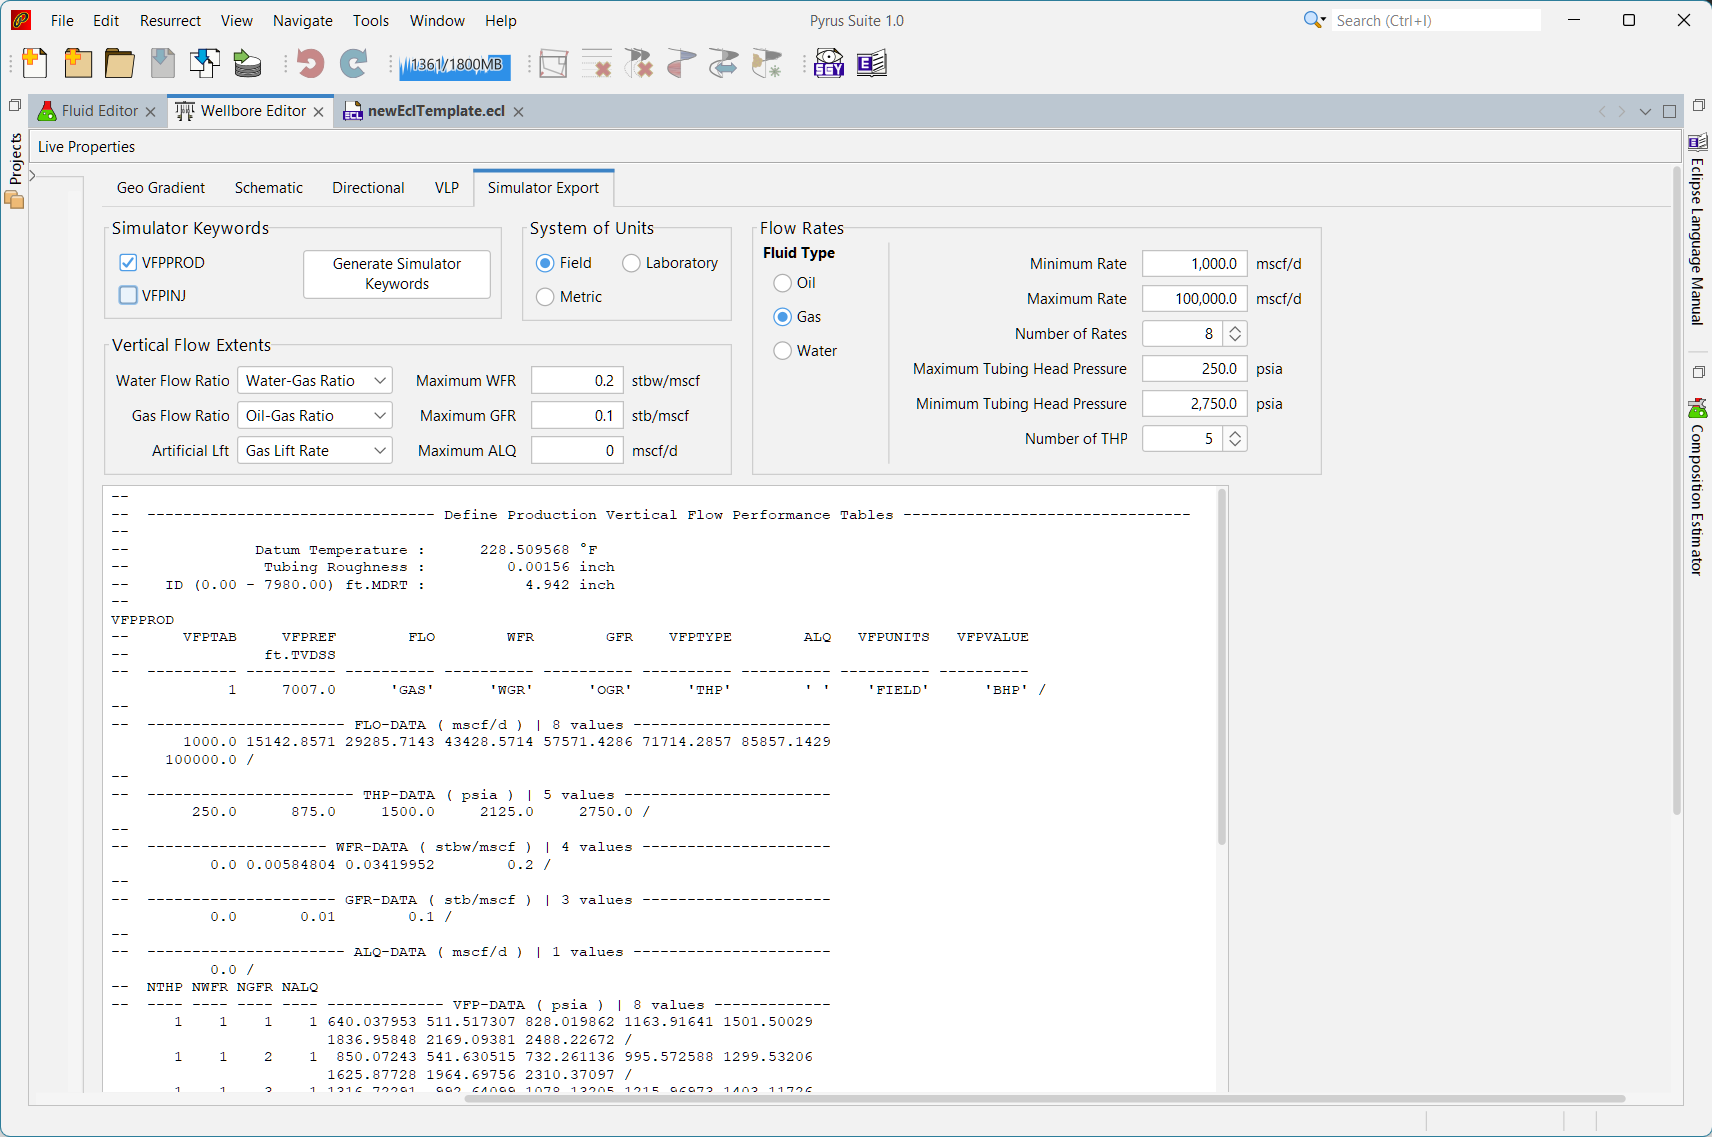The image size is (1712, 1137).
Task: Open the Tools menu
Action: pos(371,20)
